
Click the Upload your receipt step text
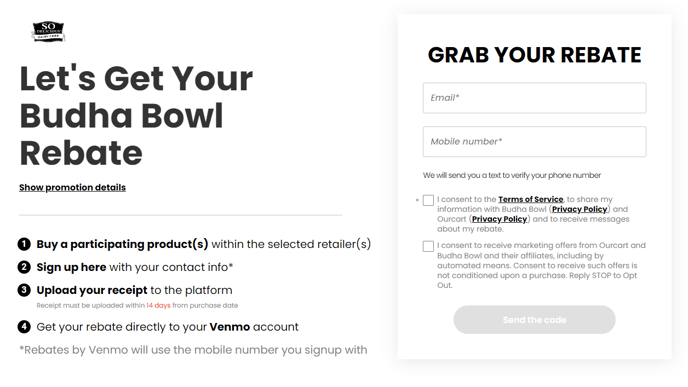pyautogui.click(x=134, y=290)
